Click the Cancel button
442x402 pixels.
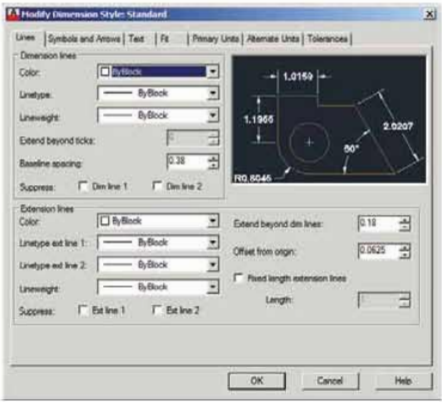point(330,381)
